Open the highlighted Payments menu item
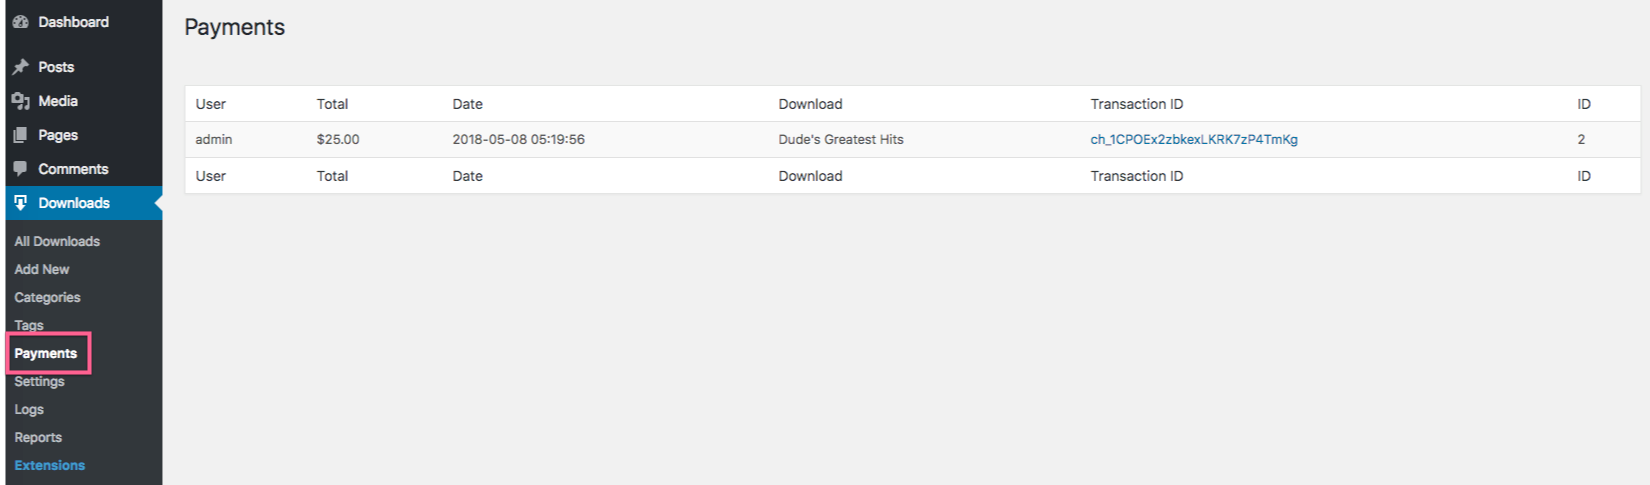The height and width of the screenshot is (485, 1650). point(46,353)
